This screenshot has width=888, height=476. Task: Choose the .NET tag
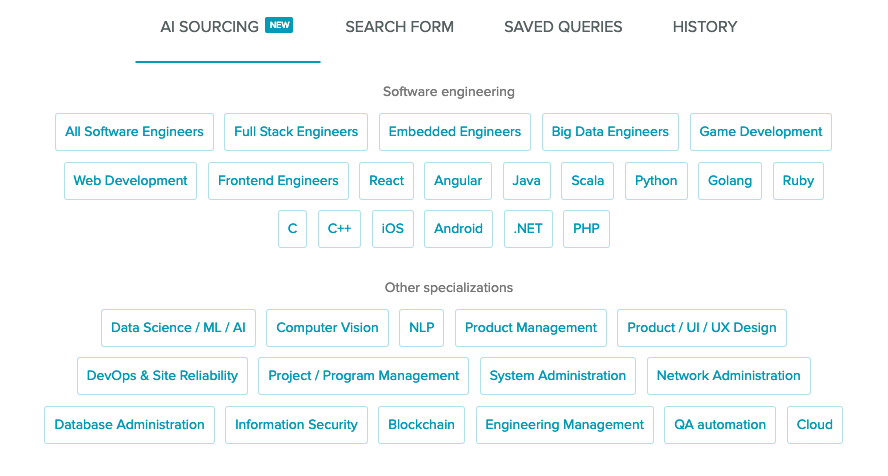528,229
